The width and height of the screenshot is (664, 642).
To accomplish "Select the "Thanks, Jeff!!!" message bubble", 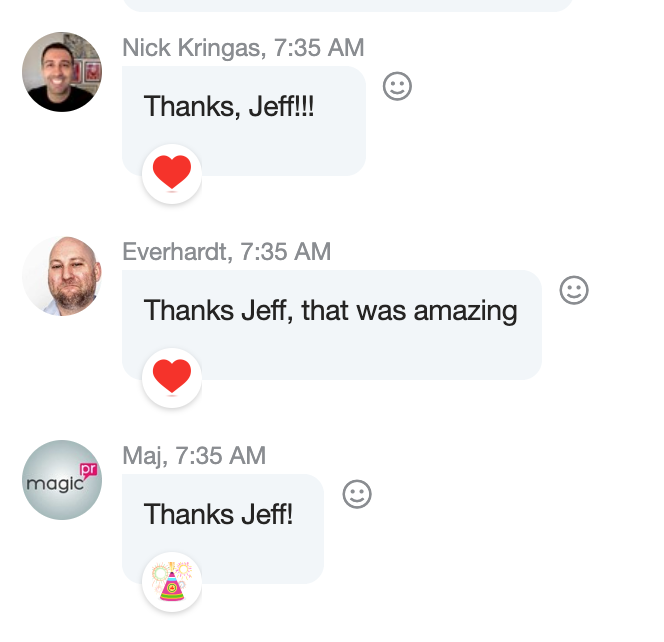I will click(x=244, y=121).
